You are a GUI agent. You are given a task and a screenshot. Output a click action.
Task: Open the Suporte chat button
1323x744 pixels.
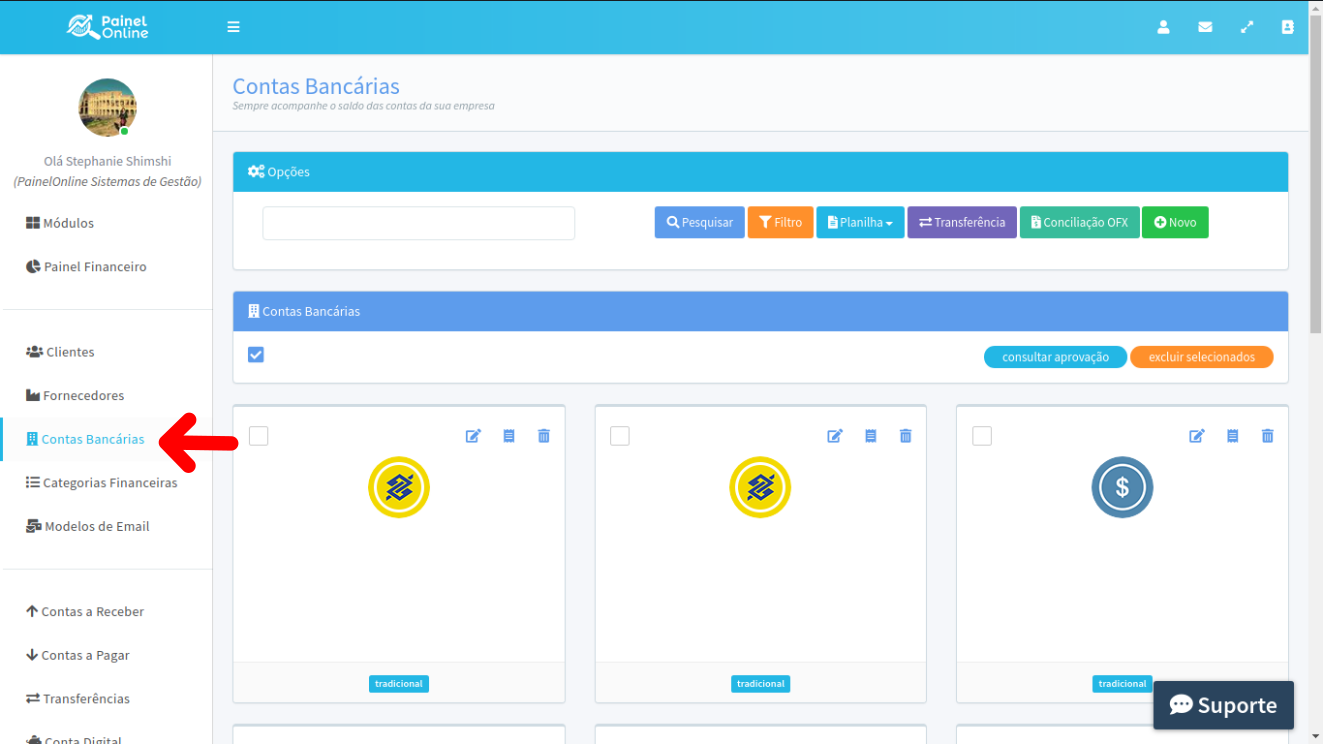(x=1223, y=705)
